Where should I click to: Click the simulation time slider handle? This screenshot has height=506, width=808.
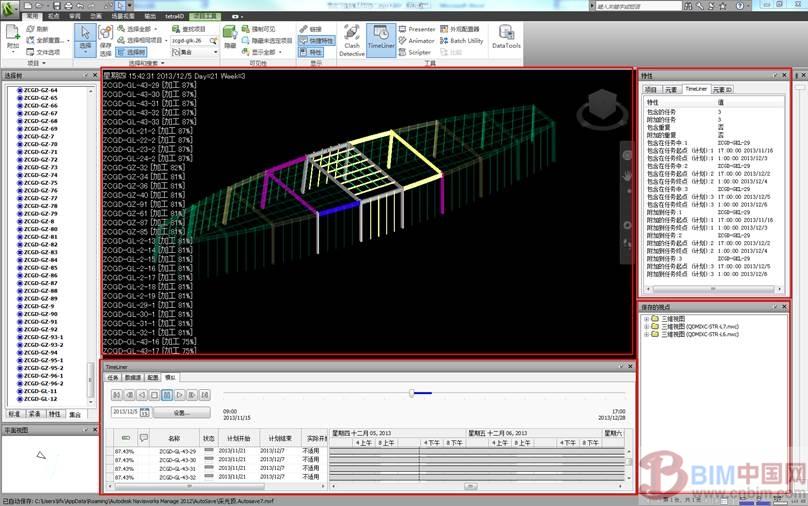coord(412,393)
